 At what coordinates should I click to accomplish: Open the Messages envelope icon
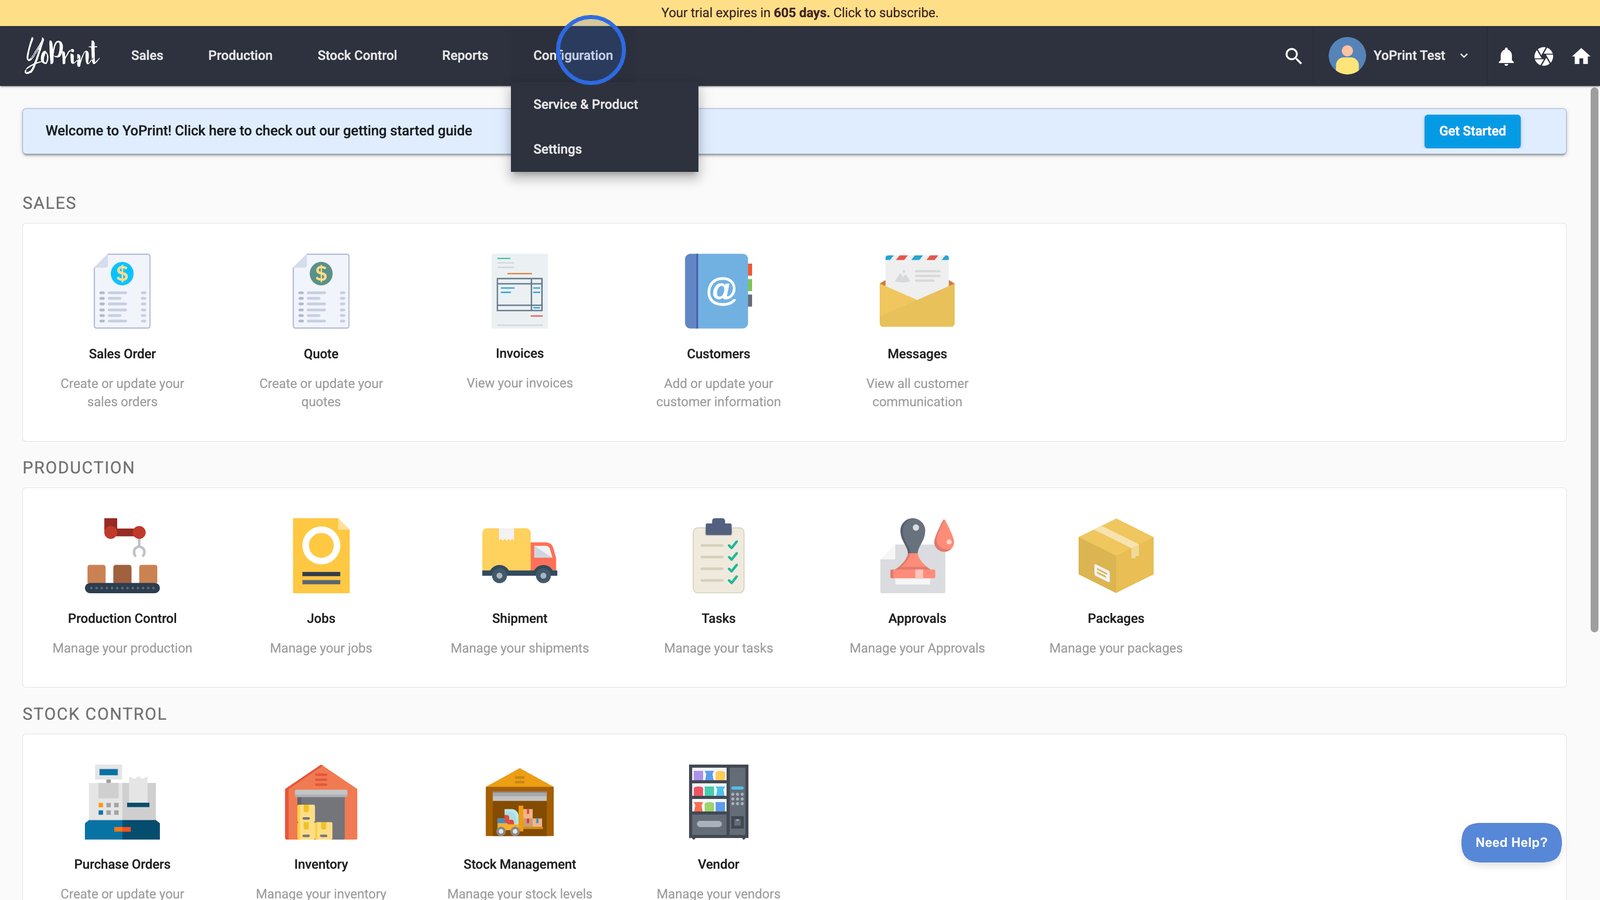917,291
